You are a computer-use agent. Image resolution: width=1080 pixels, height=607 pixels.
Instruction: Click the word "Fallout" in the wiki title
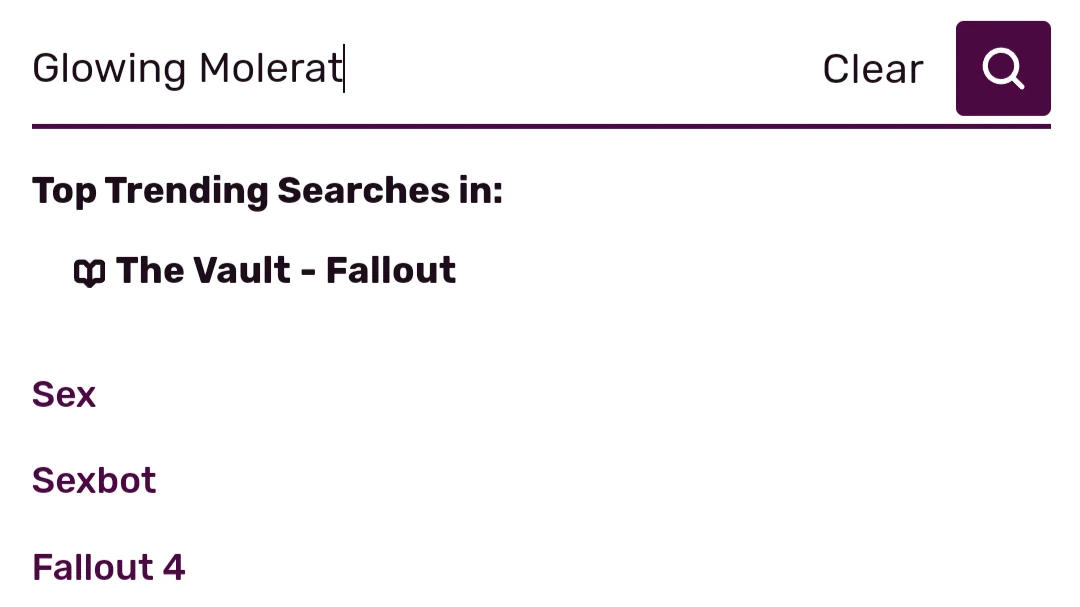pos(391,270)
